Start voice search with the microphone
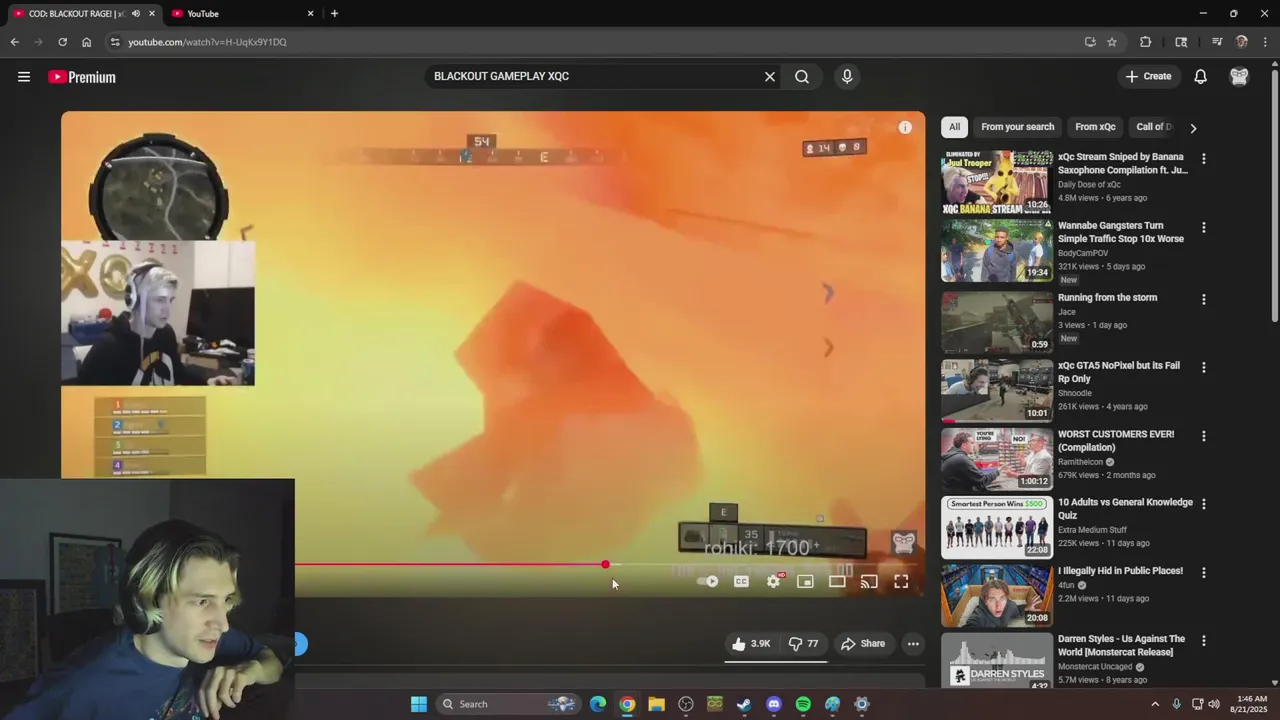Viewport: 1280px width, 720px height. 847,76
